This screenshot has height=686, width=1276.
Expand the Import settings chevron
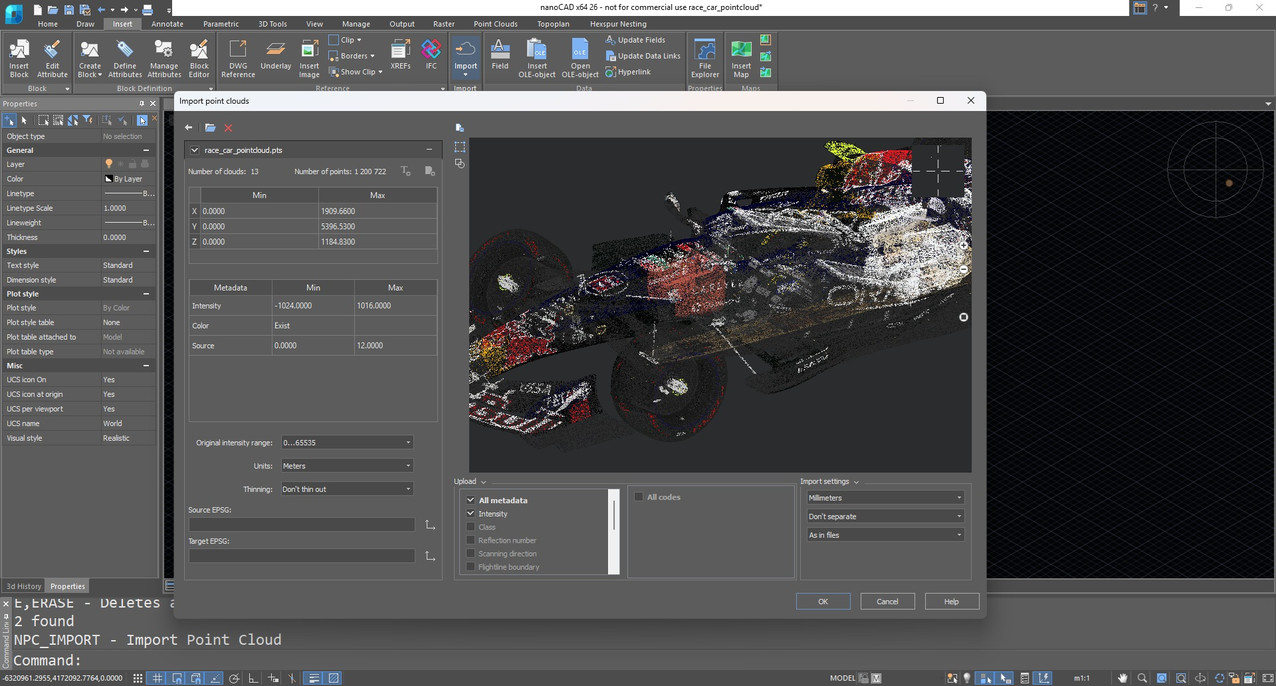(856, 482)
